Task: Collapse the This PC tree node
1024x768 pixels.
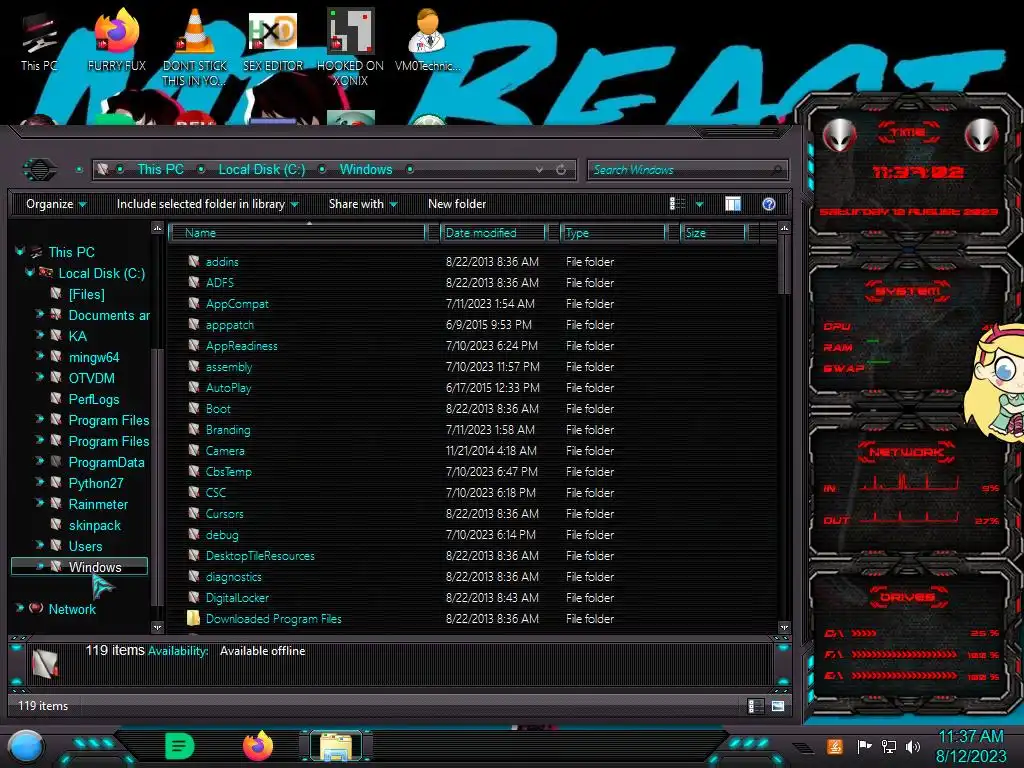Action: [x=19, y=251]
